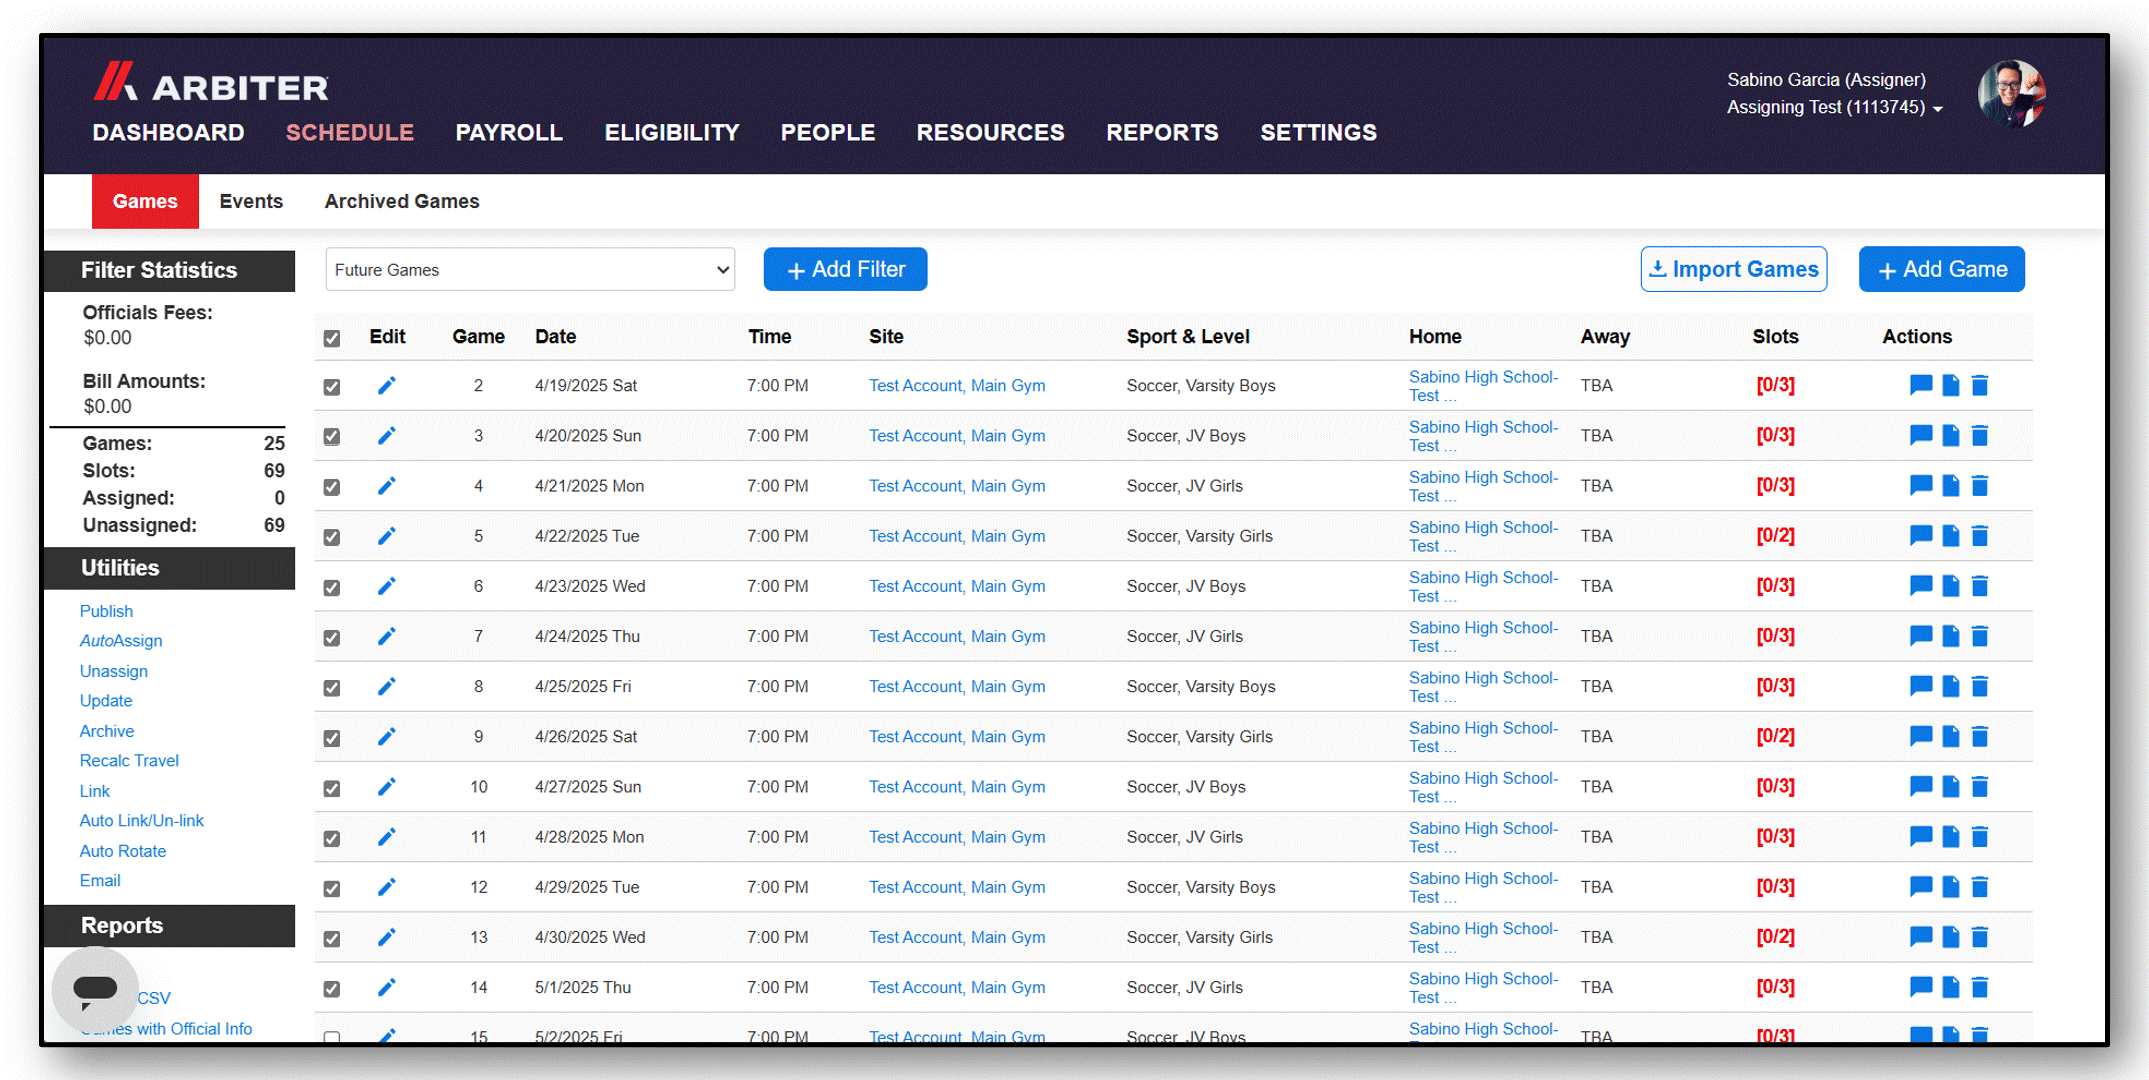Viewport: 2149px width, 1080px height.
Task: Switch to the Archived Games tab
Action: tap(402, 201)
